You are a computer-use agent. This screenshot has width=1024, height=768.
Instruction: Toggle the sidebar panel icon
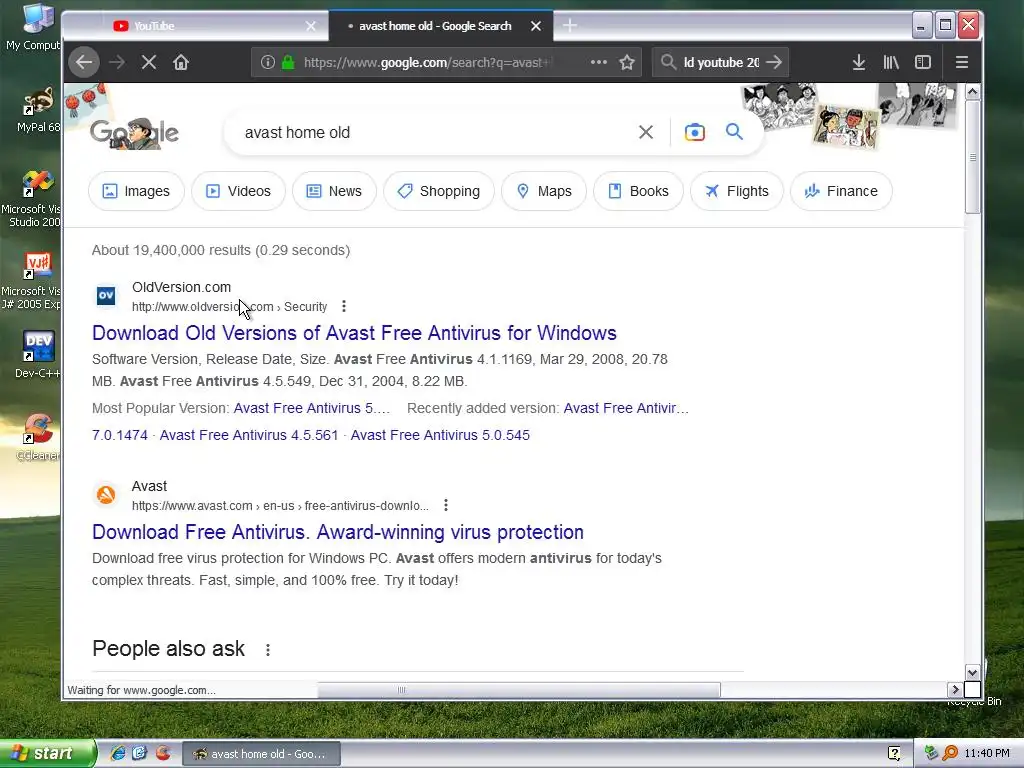click(923, 62)
